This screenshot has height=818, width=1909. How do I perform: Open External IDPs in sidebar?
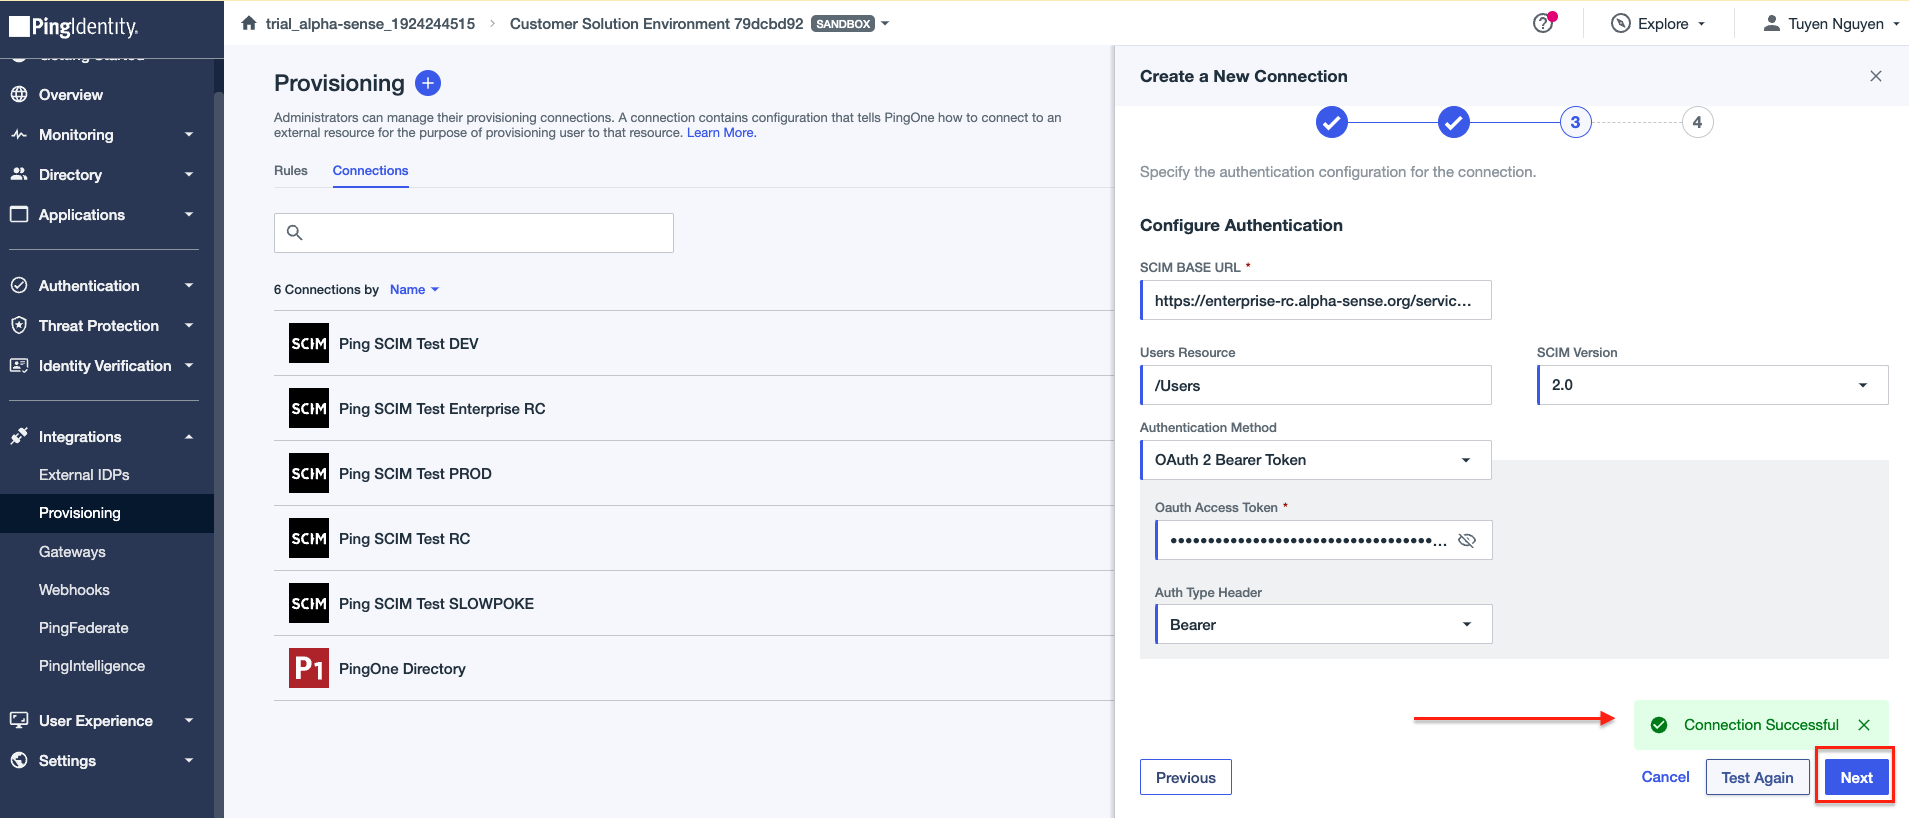(84, 474)
